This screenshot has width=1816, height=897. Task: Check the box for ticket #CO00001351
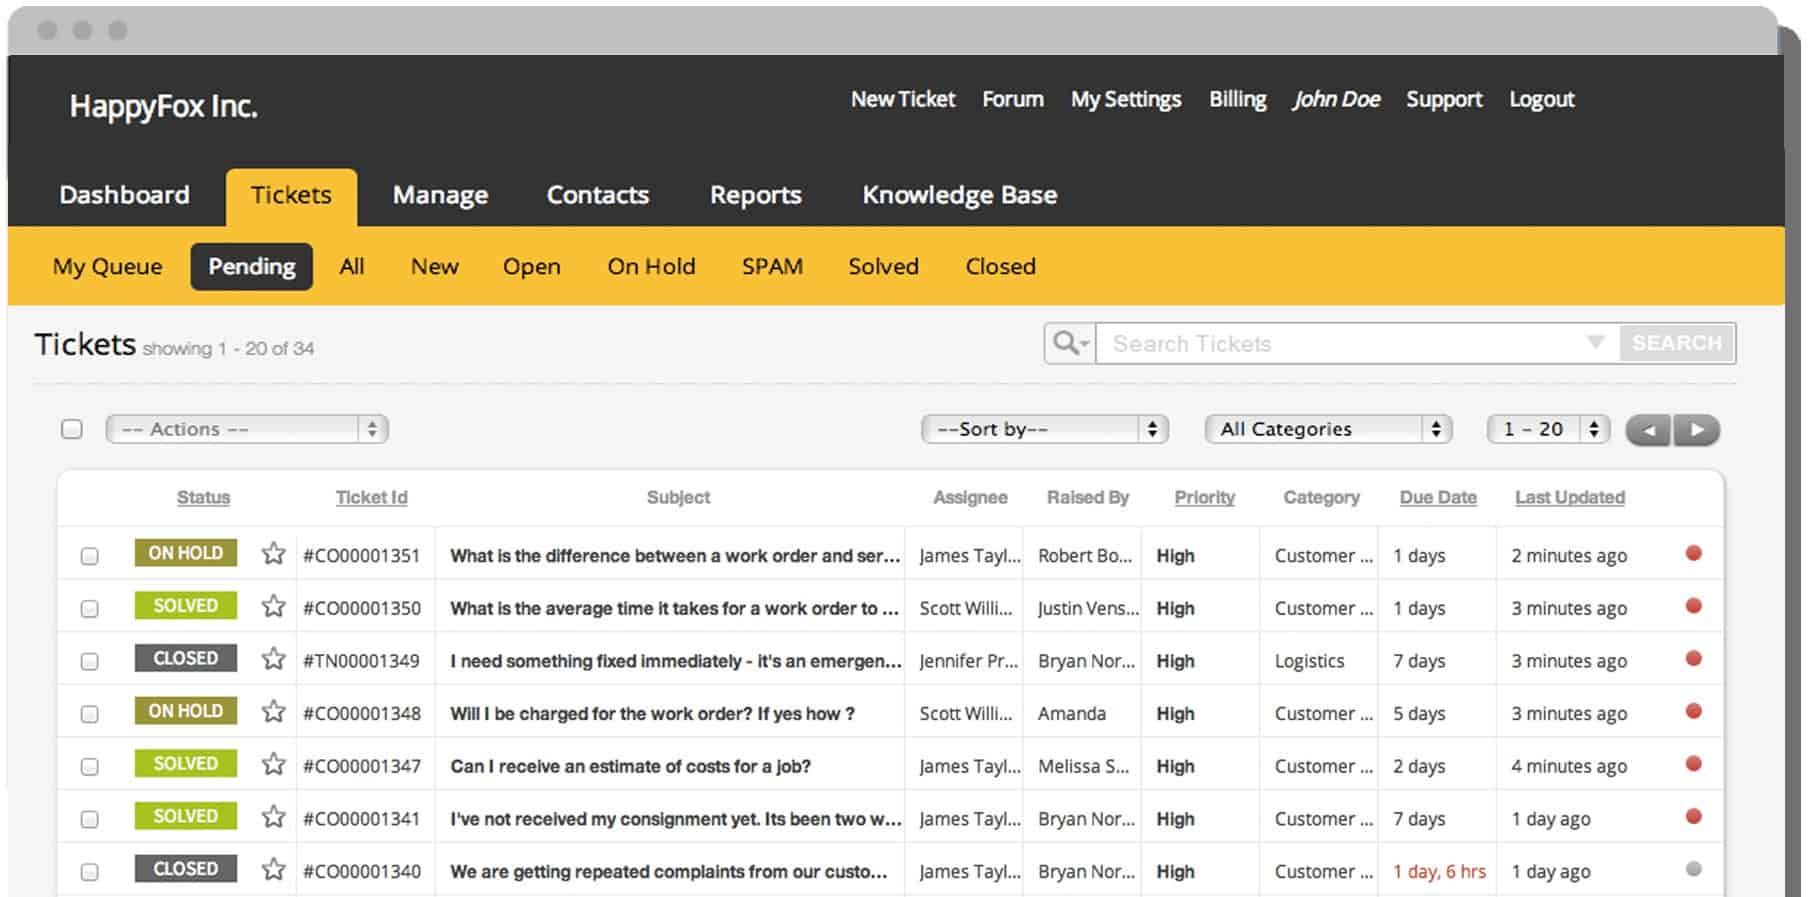90,556
